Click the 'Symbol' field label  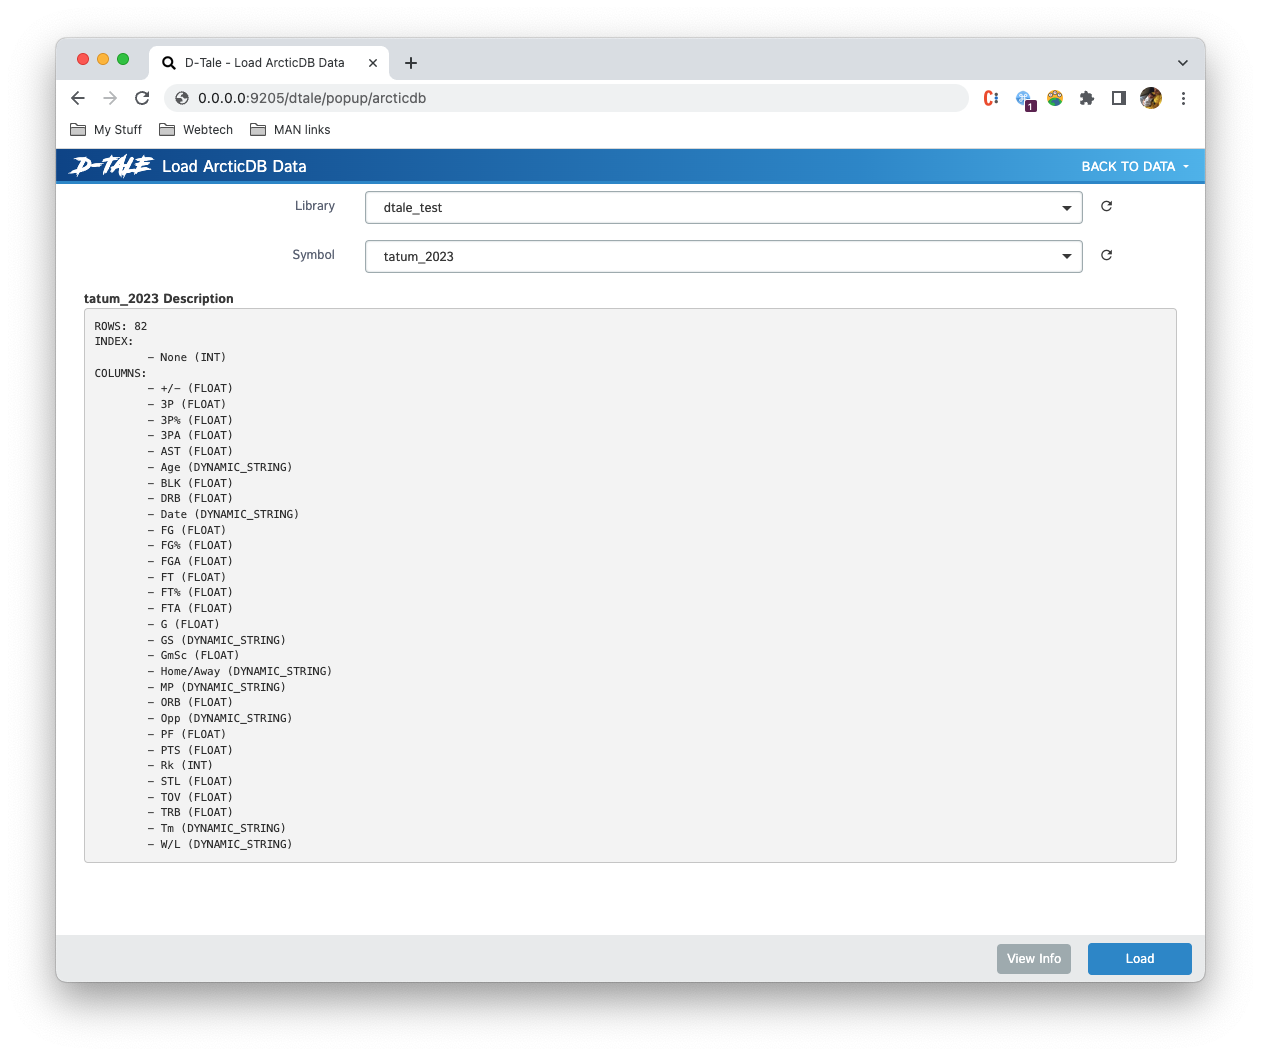313,255
